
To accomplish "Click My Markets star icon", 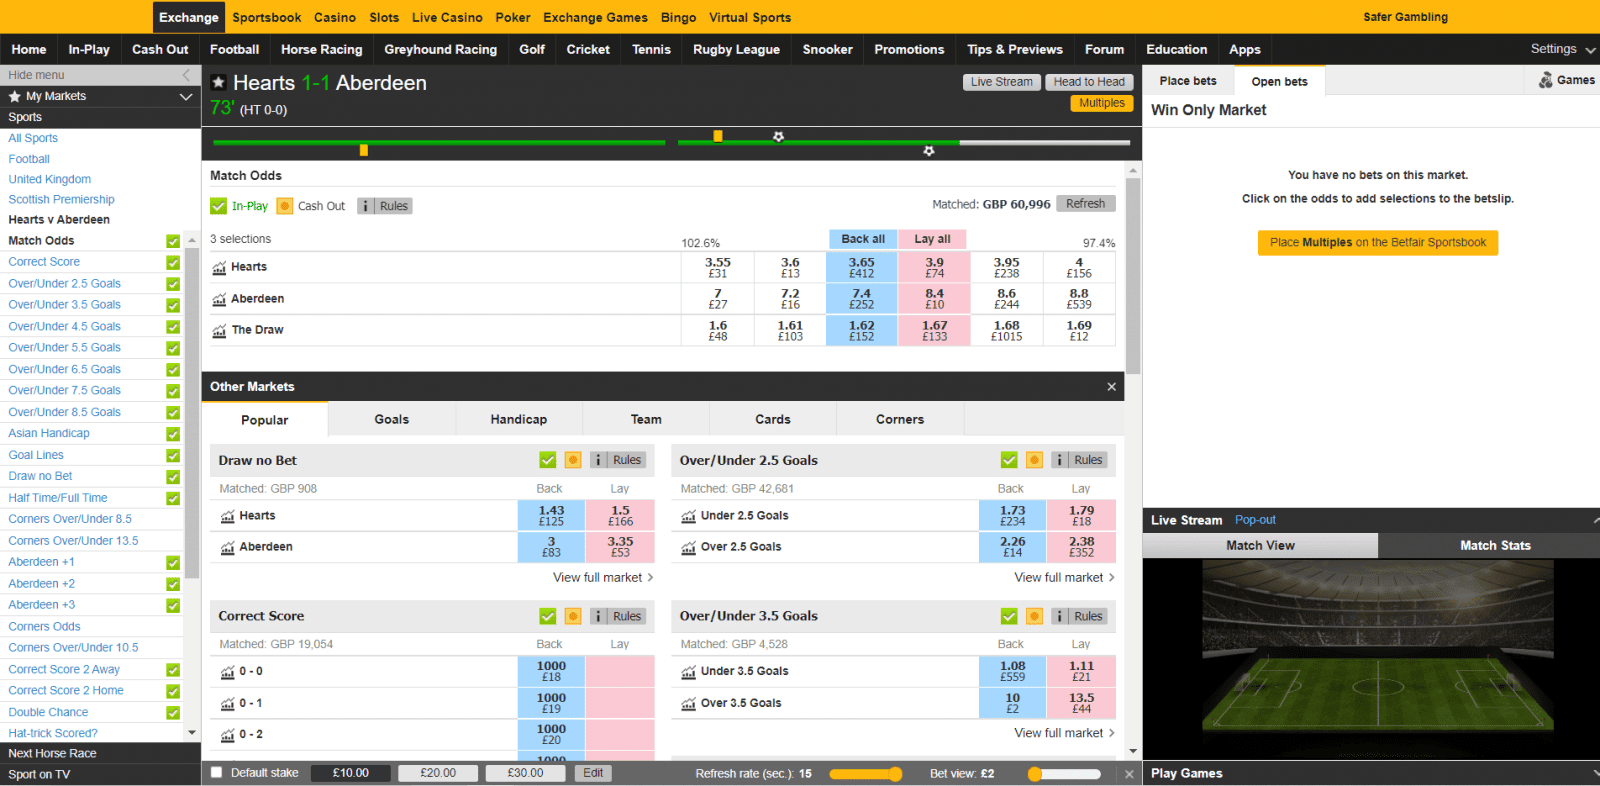I will click(x=15, y=96).
